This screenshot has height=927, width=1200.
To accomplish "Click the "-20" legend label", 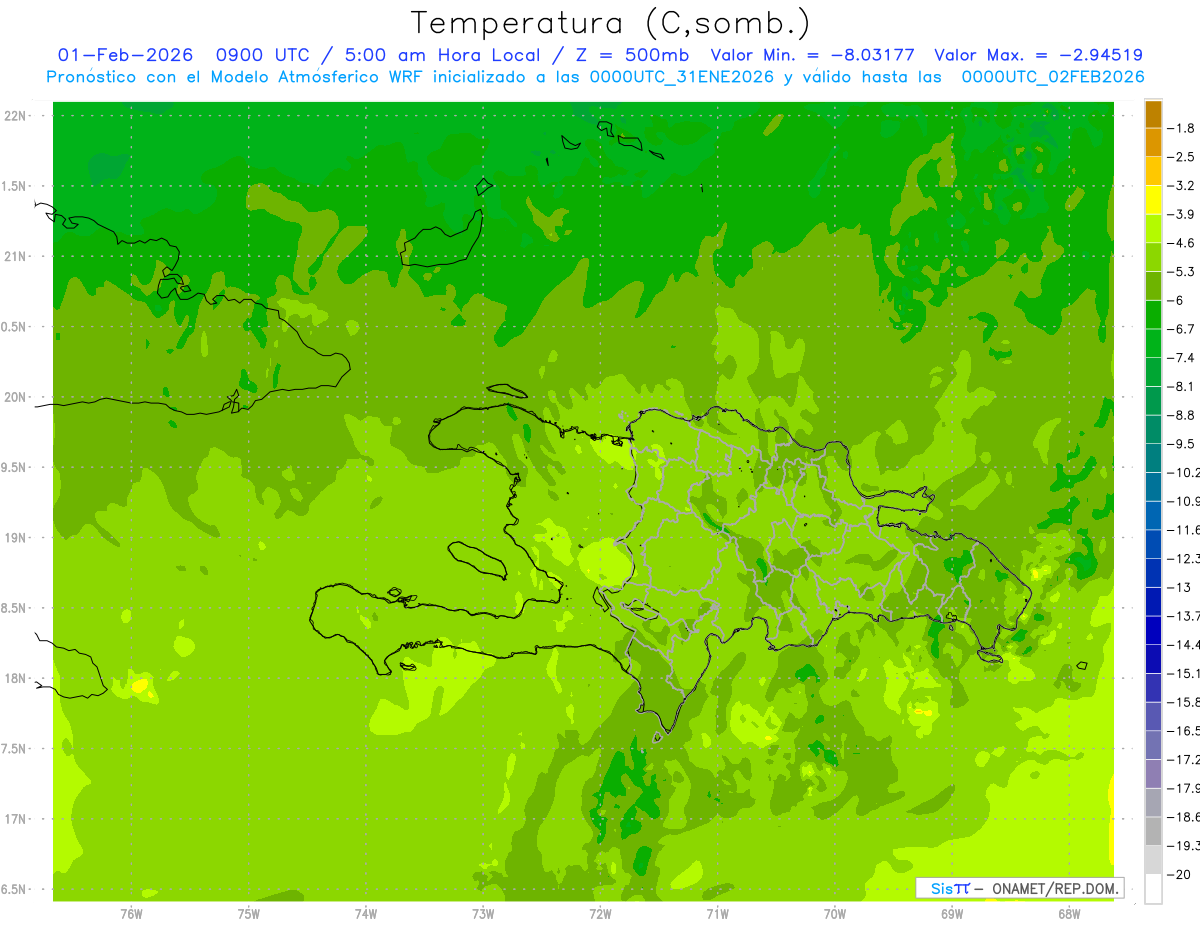I will [1179, 875].
